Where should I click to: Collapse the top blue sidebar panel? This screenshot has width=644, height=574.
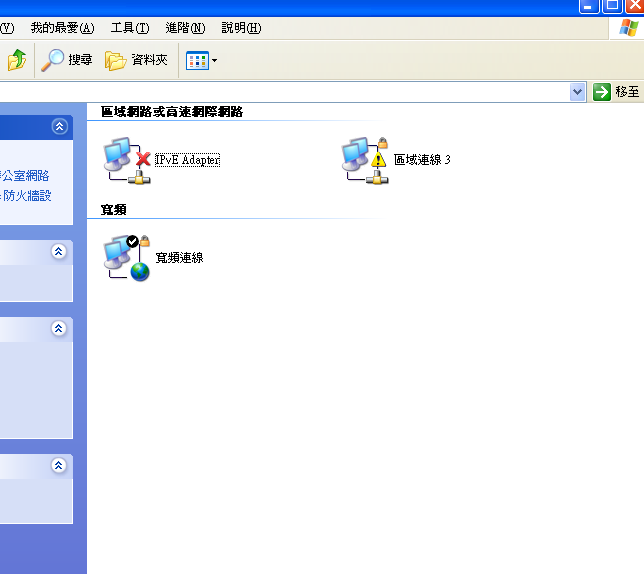[x=60, y=126]
